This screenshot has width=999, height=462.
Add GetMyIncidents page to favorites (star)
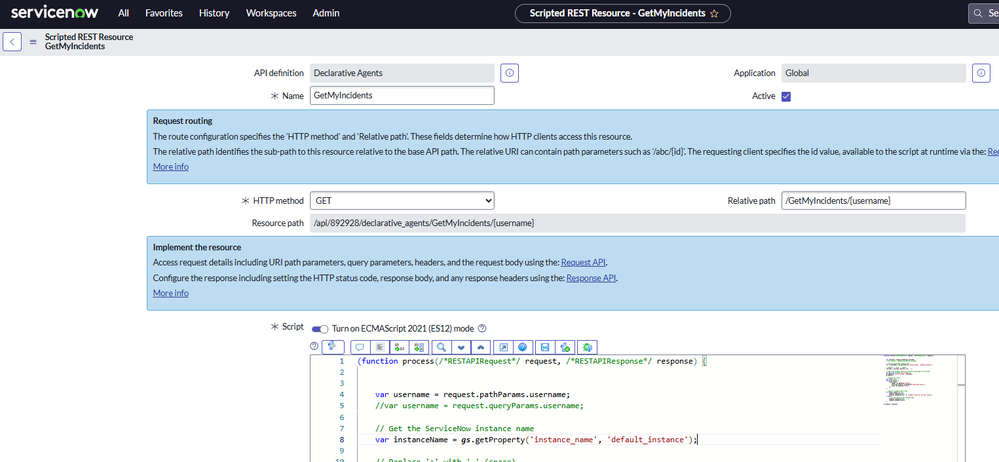pyautogui.click(x=714, y=13)
